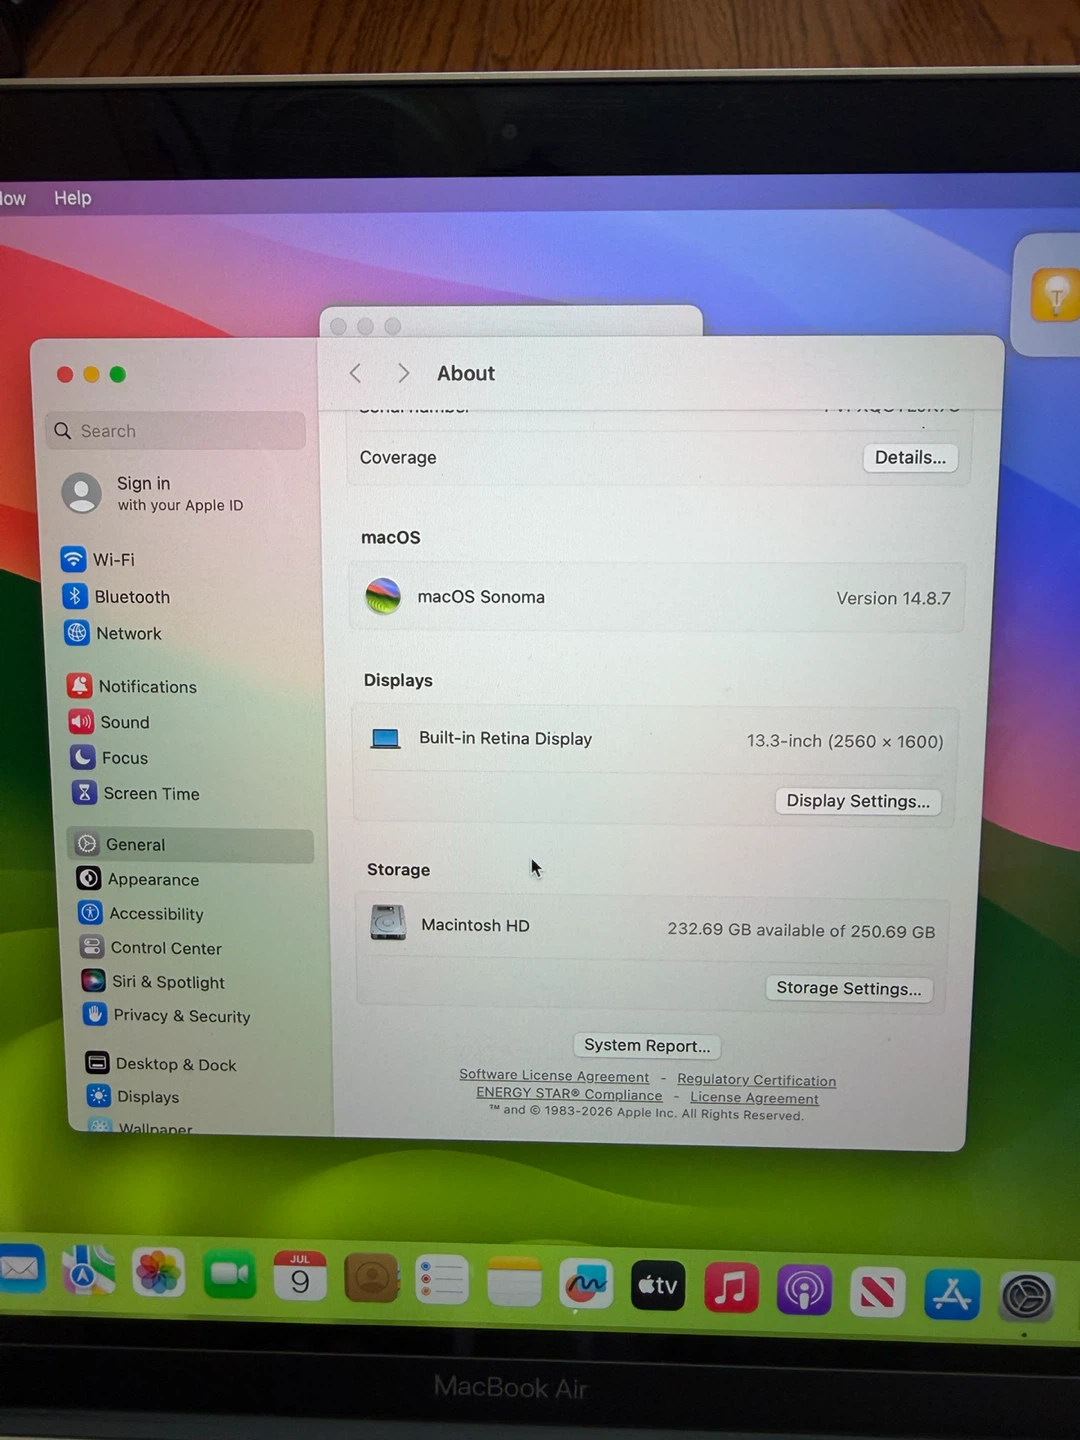The image size is (1080, 1440).
Task: Open Privacy & Security settings
Action: point(167,1015)
